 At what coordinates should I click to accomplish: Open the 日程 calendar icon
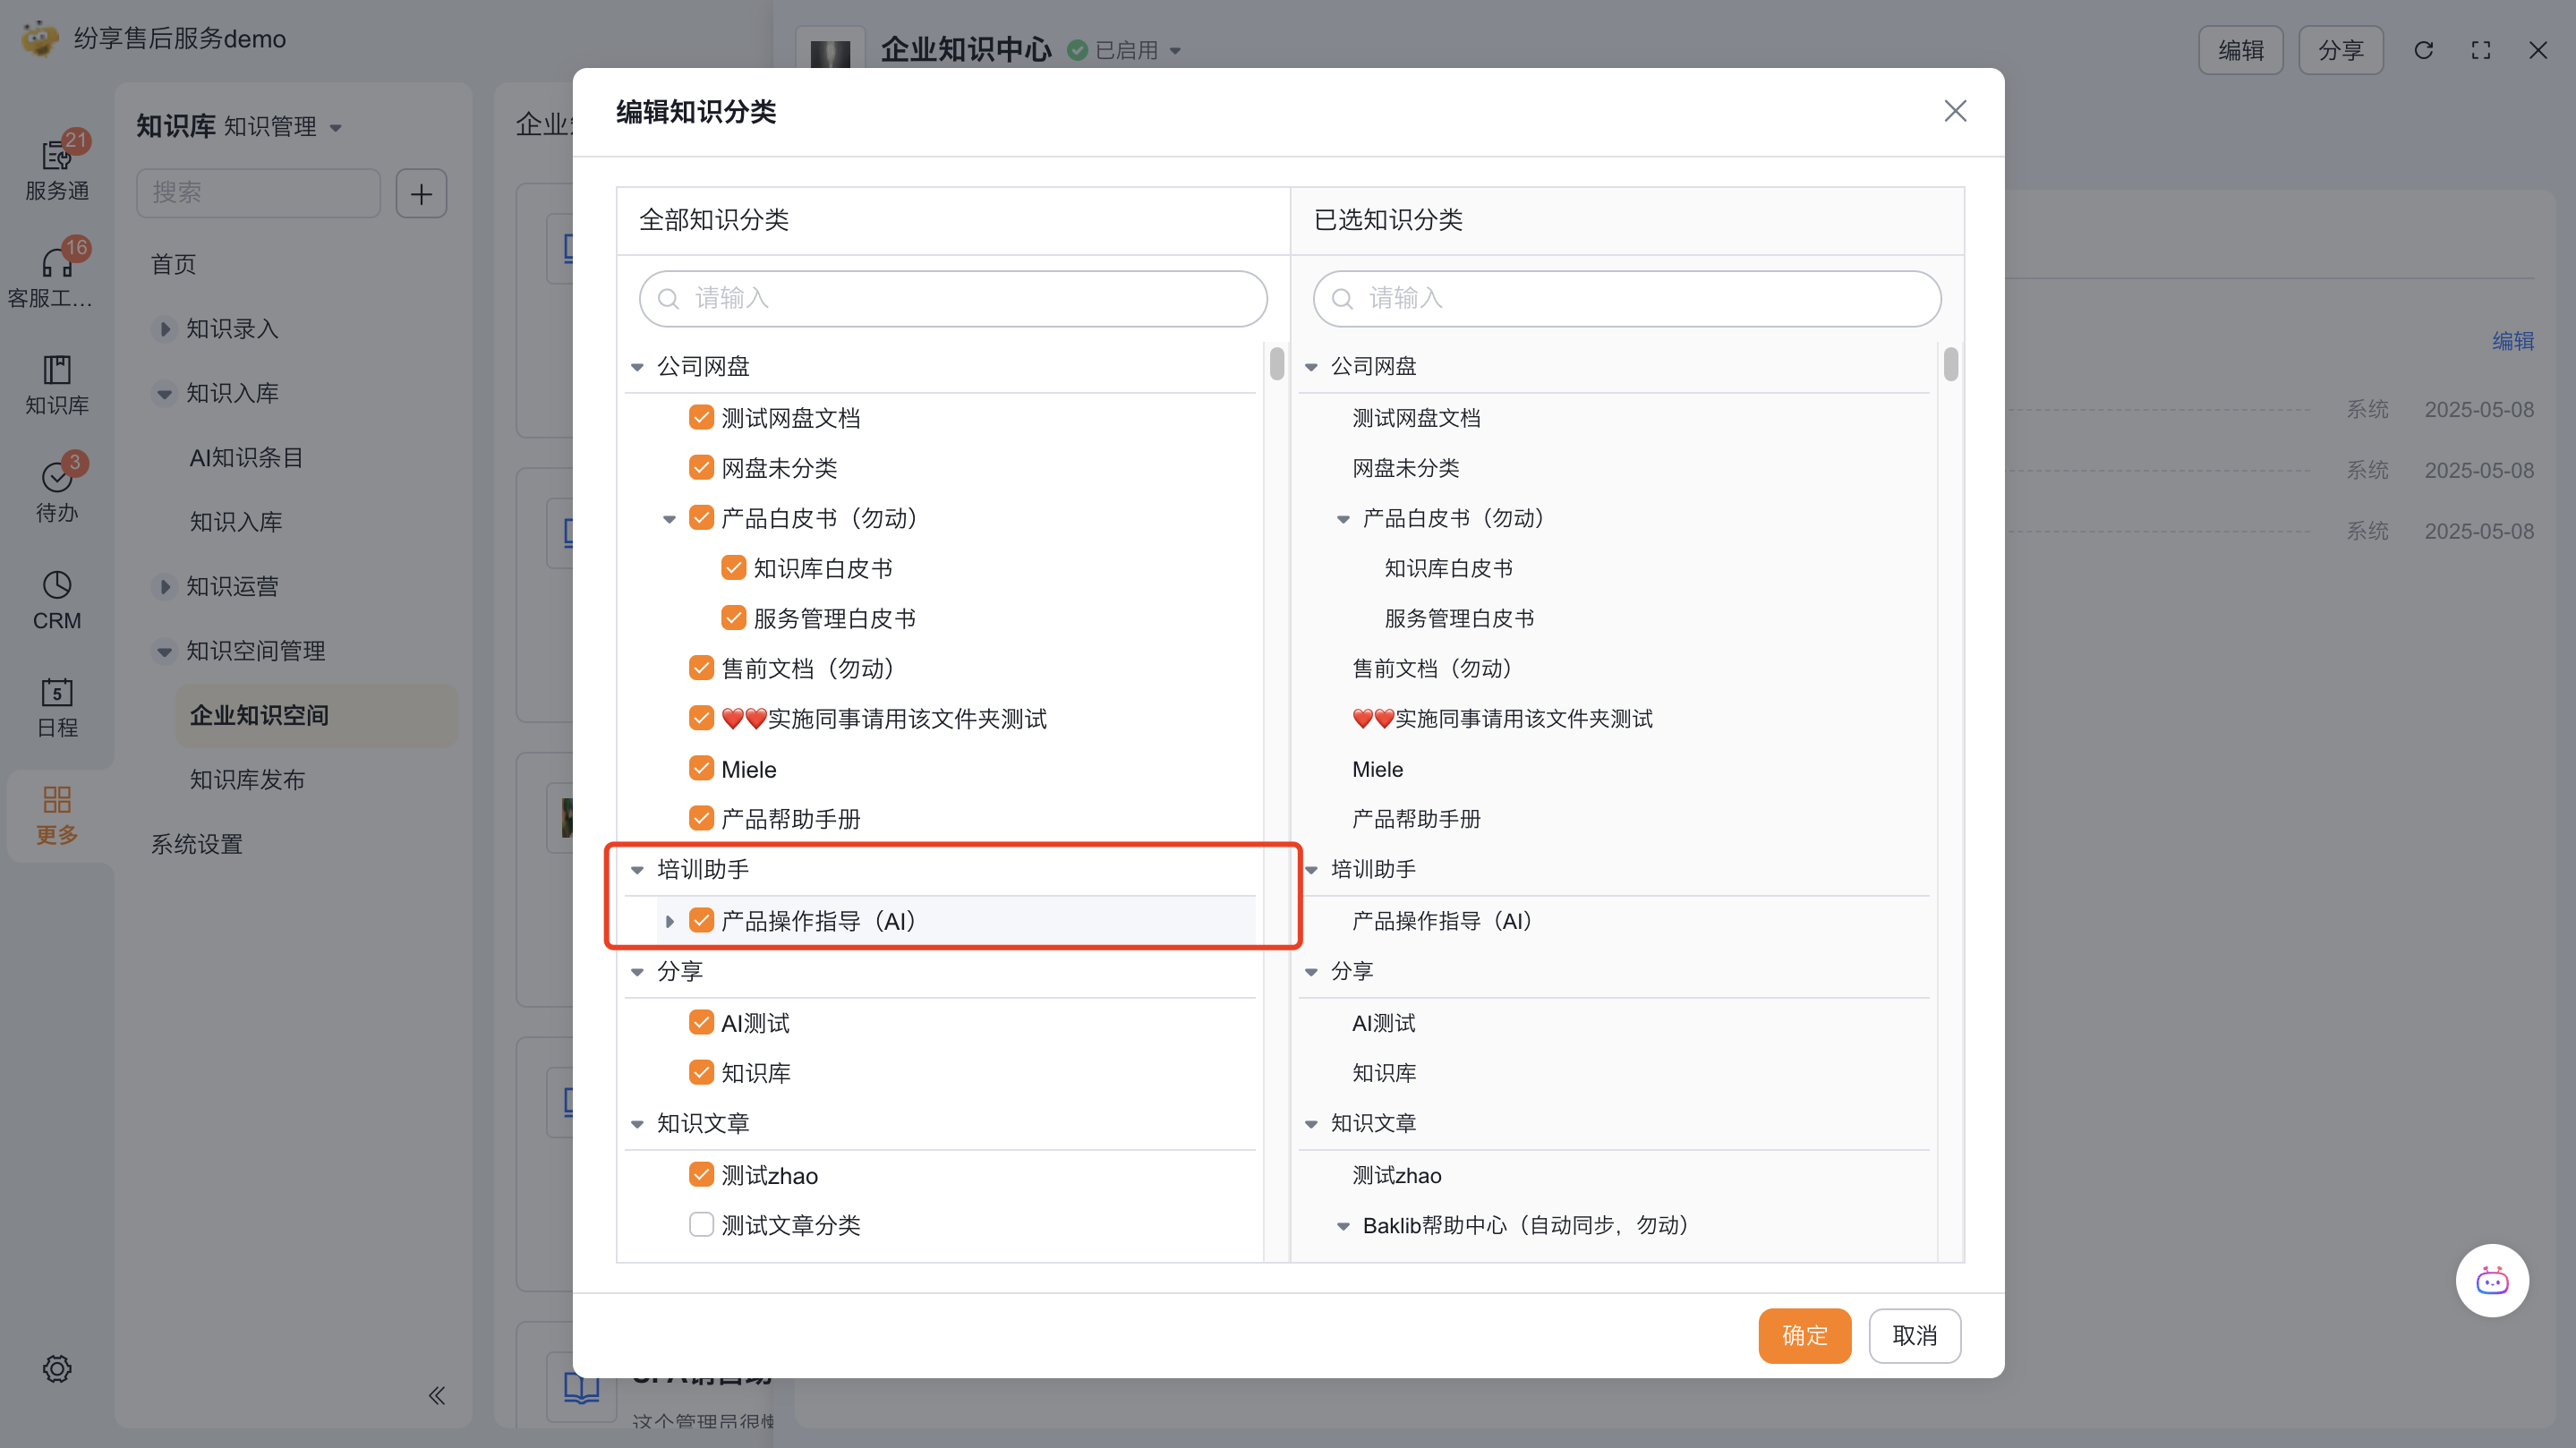pos(56,694)
